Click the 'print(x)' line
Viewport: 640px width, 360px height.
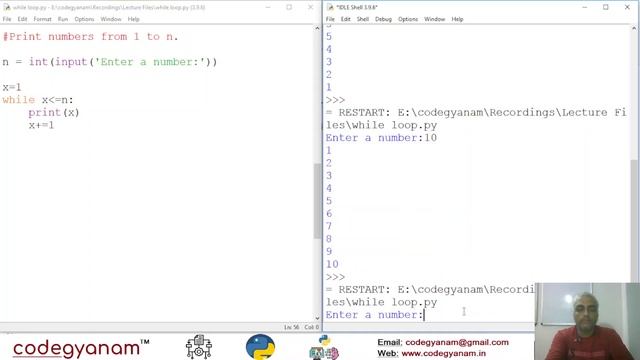pos(54,113)
